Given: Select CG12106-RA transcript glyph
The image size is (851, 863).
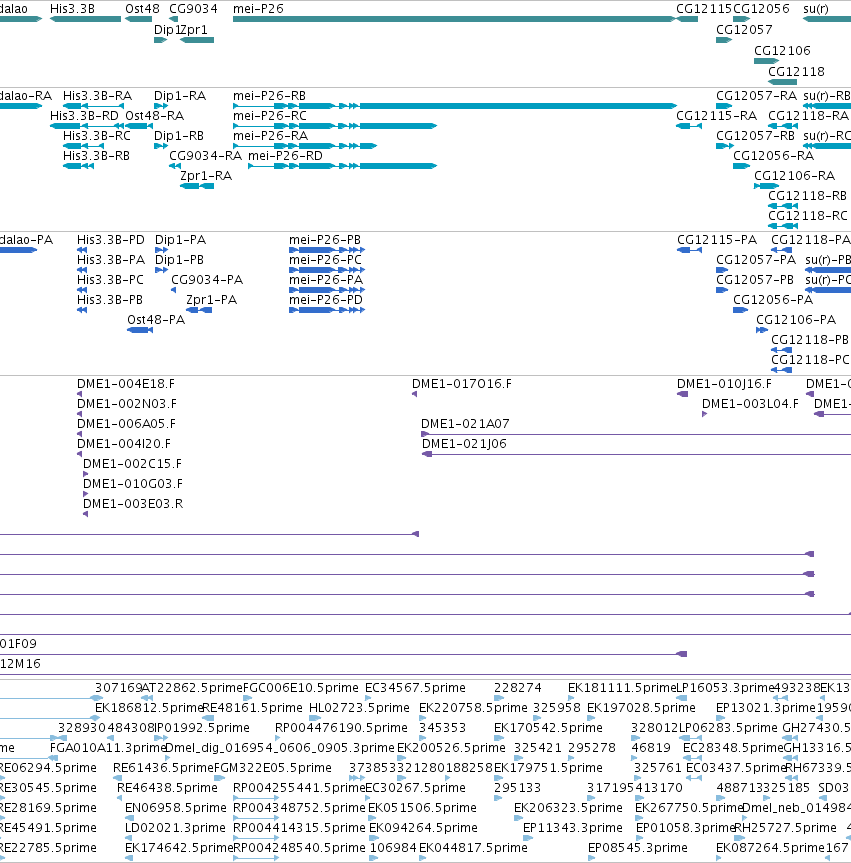Looking at the screenshot, I should [766, 186].
